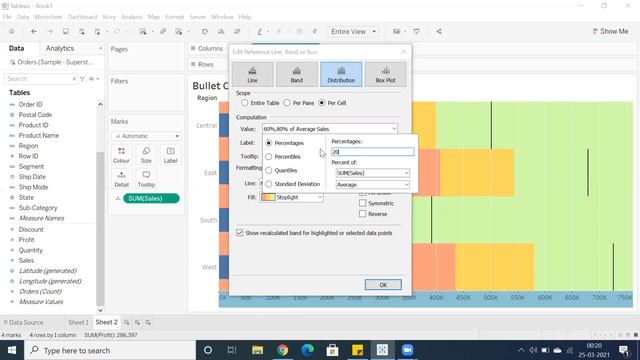Click Type here to search taskbar box
Image resolution: width=640 pixels, height=360 pixels.
(x=110, y=350)
